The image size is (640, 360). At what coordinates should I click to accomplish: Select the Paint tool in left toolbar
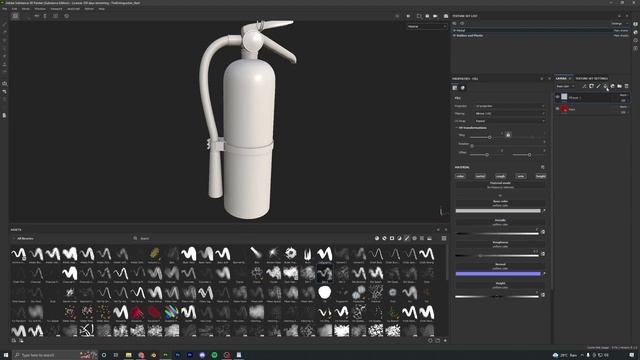(x=4, y=24)
